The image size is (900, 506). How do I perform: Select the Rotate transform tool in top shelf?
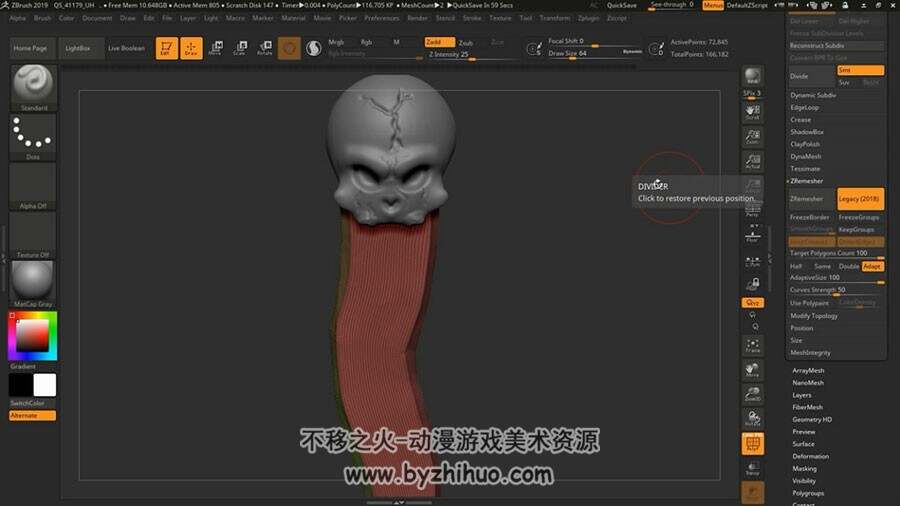[265, 48]
